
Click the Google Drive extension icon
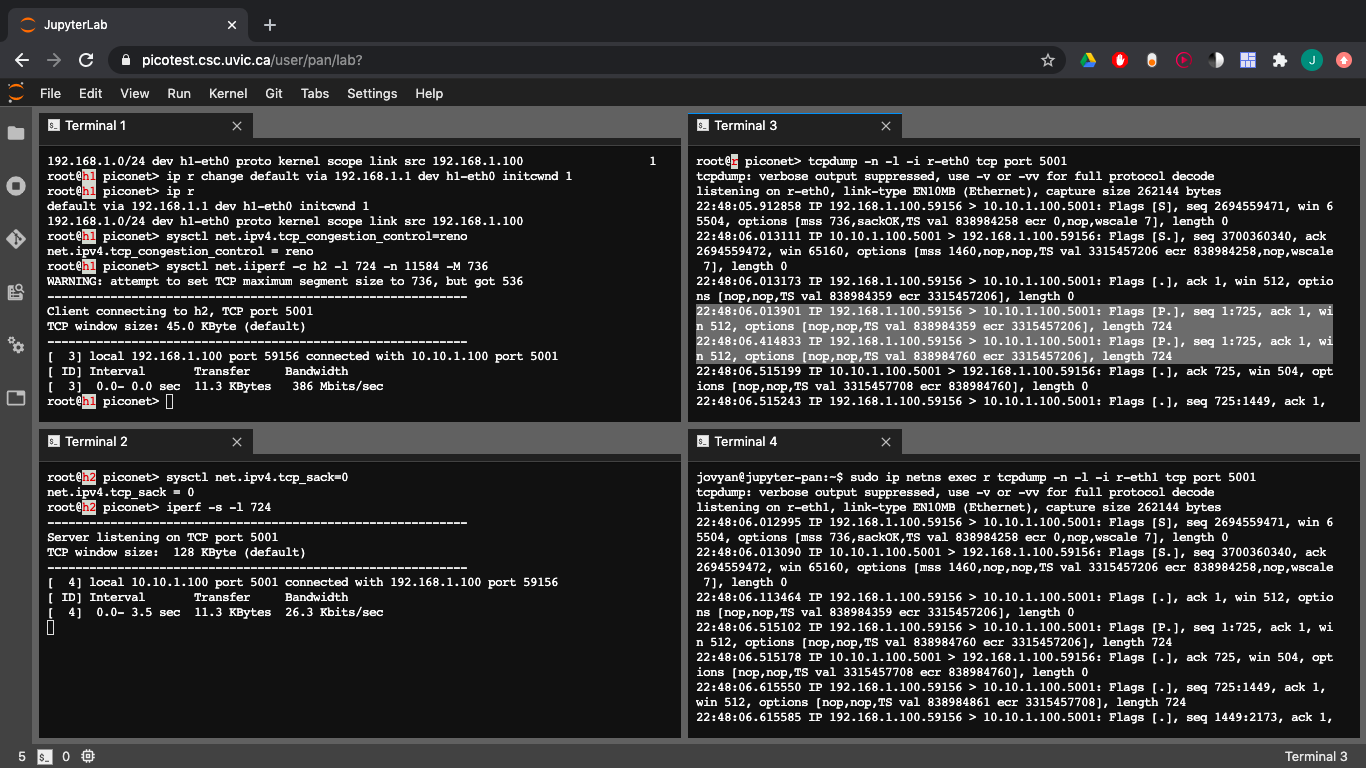point(1088,60)
